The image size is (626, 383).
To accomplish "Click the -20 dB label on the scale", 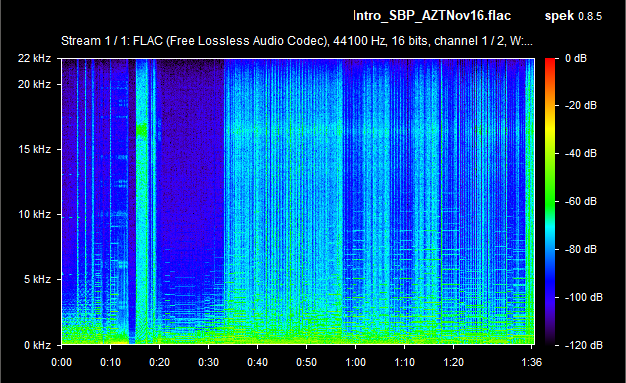I will click(581, 105).
